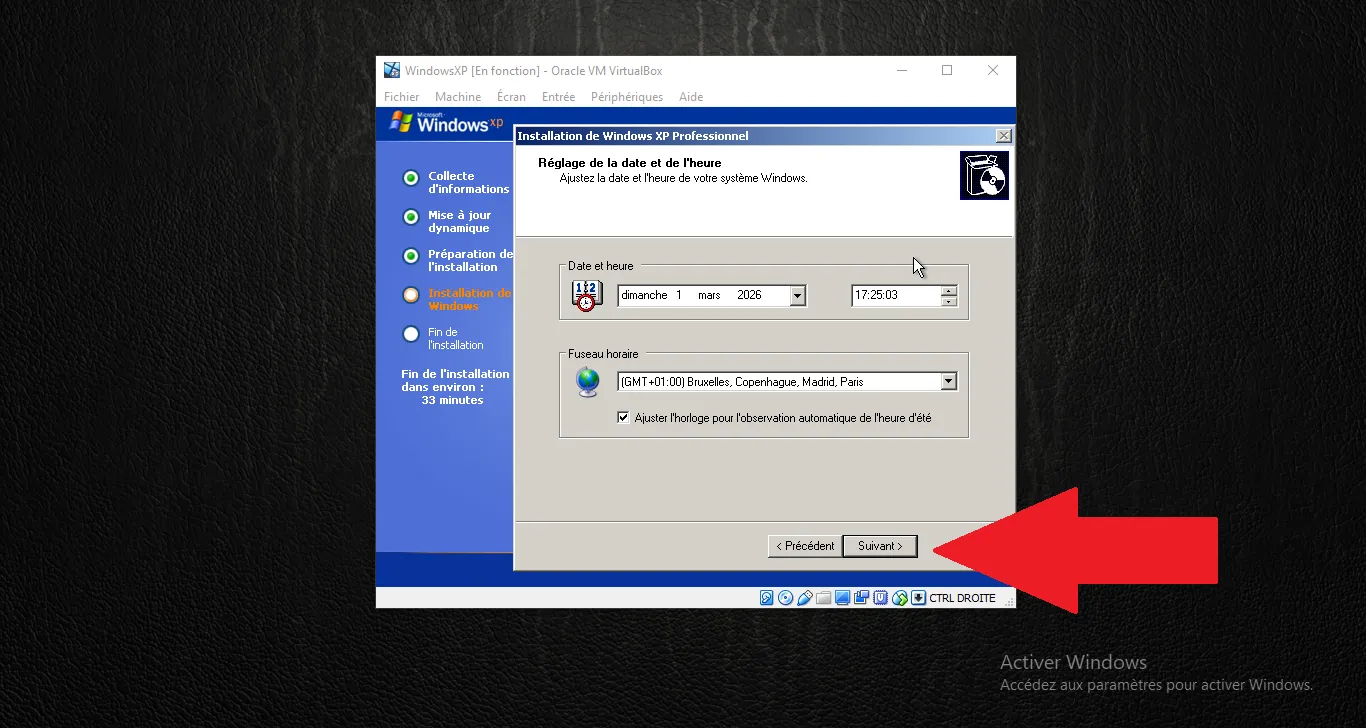The image size is (1366, 728).
Task: Open the optical disc drive status icon
Action: [x=786, y=598]
